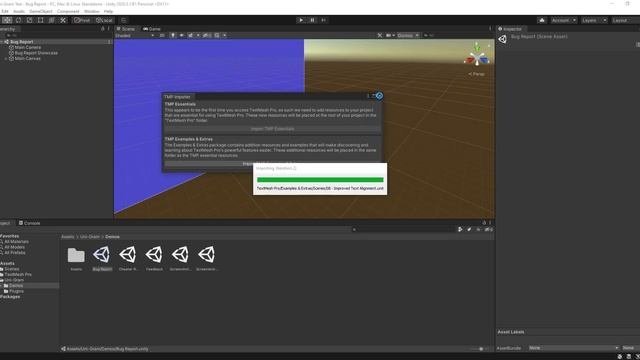Click the Import TMP Essentials button

pos(272,129)
